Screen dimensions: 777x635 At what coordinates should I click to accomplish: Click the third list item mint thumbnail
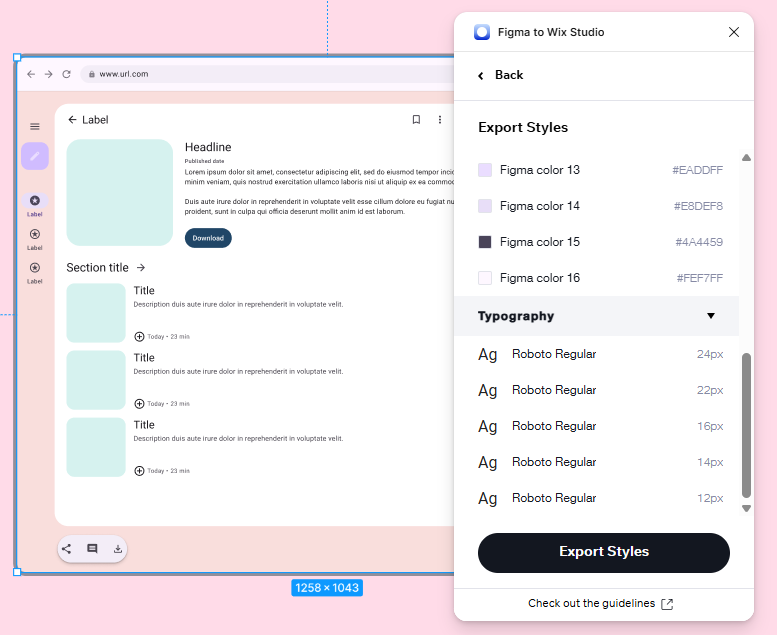tap(96, 447)
